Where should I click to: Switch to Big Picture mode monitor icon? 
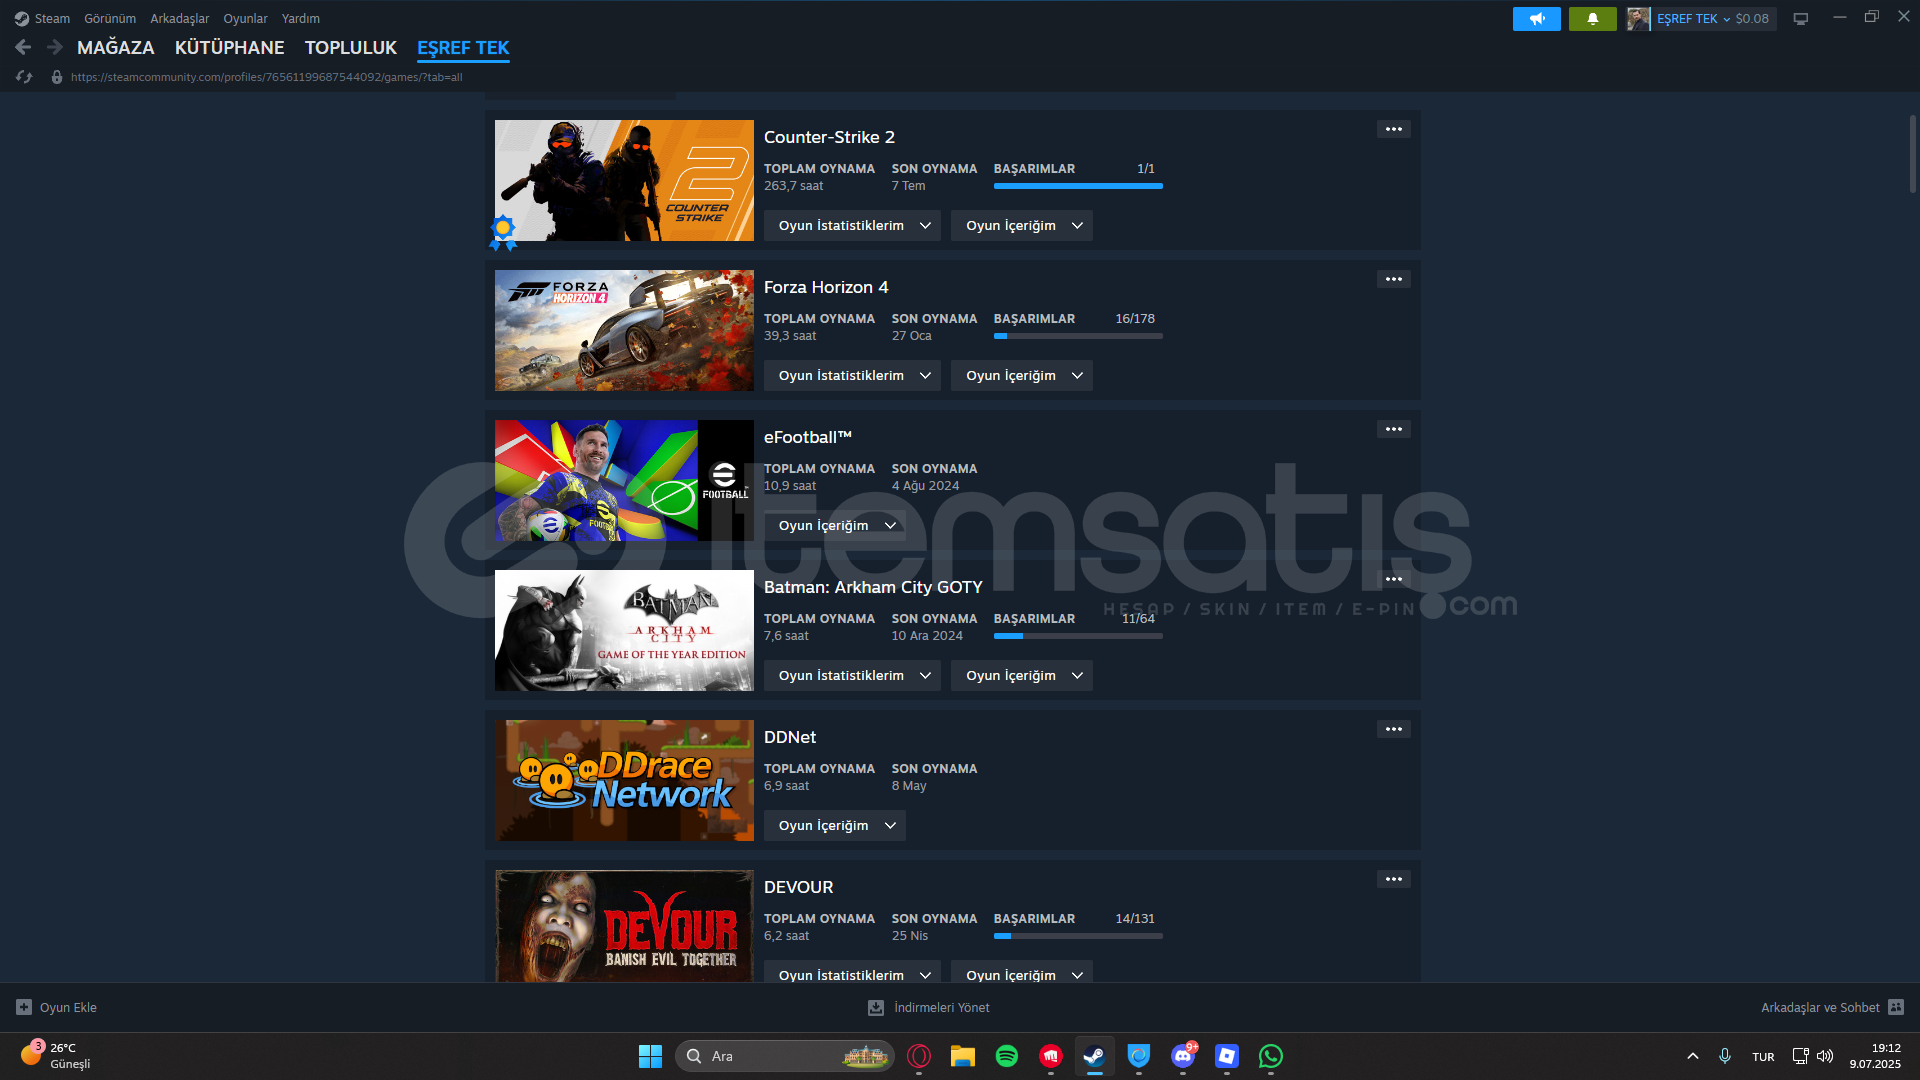pos(1801,18)
